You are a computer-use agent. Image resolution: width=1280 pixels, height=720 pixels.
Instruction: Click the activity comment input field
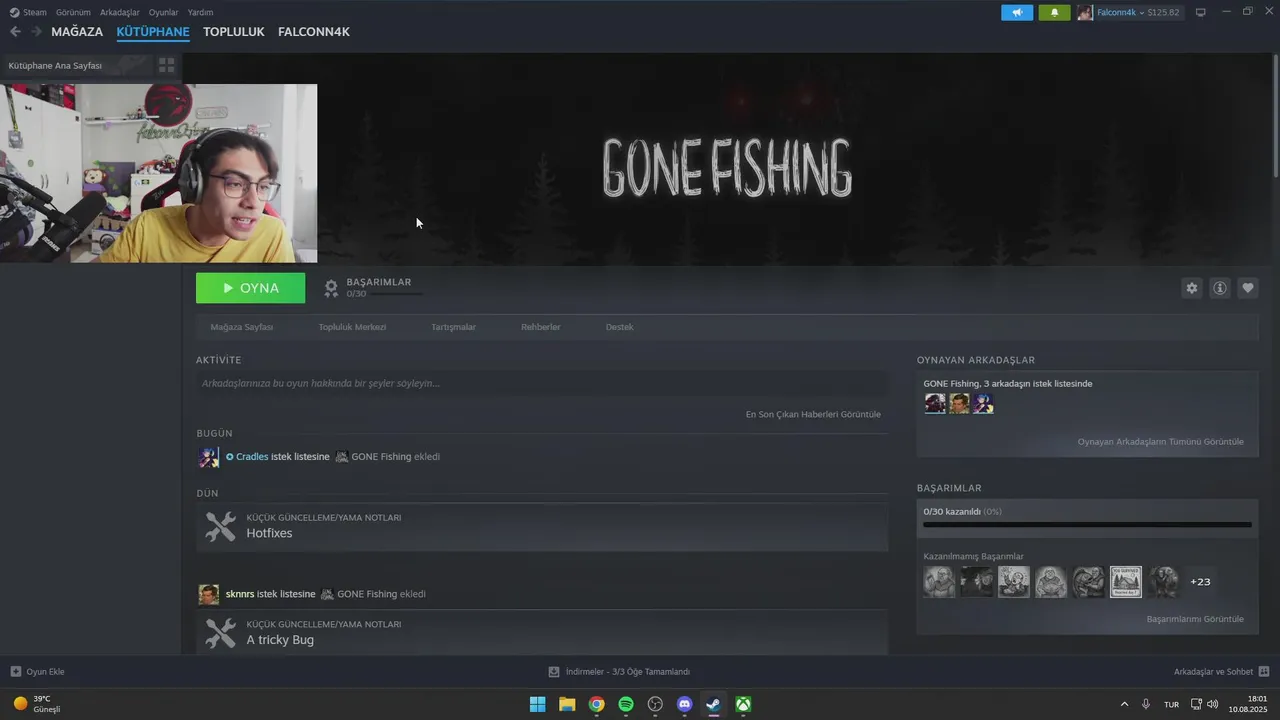(541, 383)
